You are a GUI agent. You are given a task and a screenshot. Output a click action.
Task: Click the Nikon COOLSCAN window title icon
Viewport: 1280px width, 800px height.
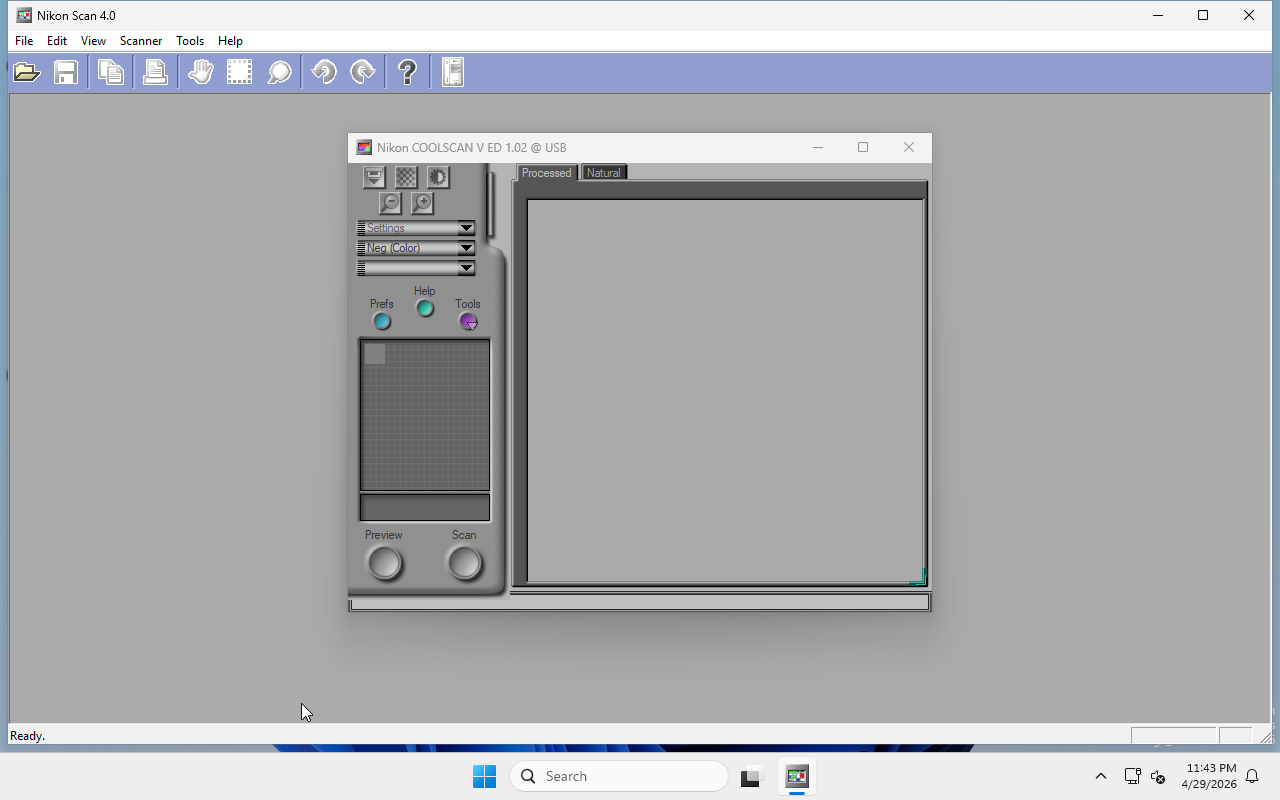click(x=364, y=148)
